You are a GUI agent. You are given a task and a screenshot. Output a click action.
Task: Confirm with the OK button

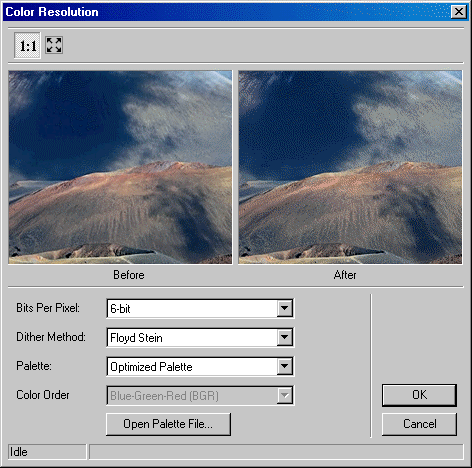(419, 395)
